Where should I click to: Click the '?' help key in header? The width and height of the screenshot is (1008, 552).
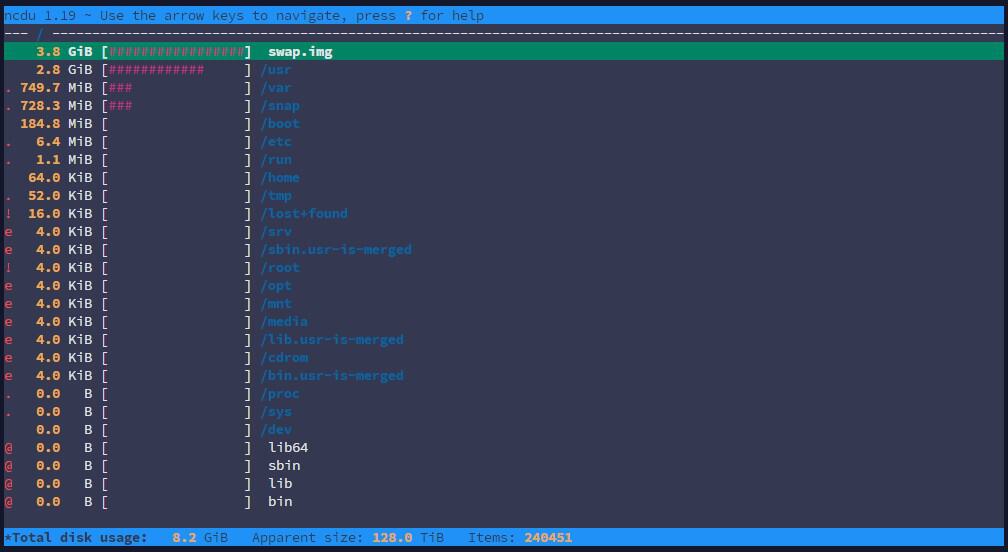408,16
